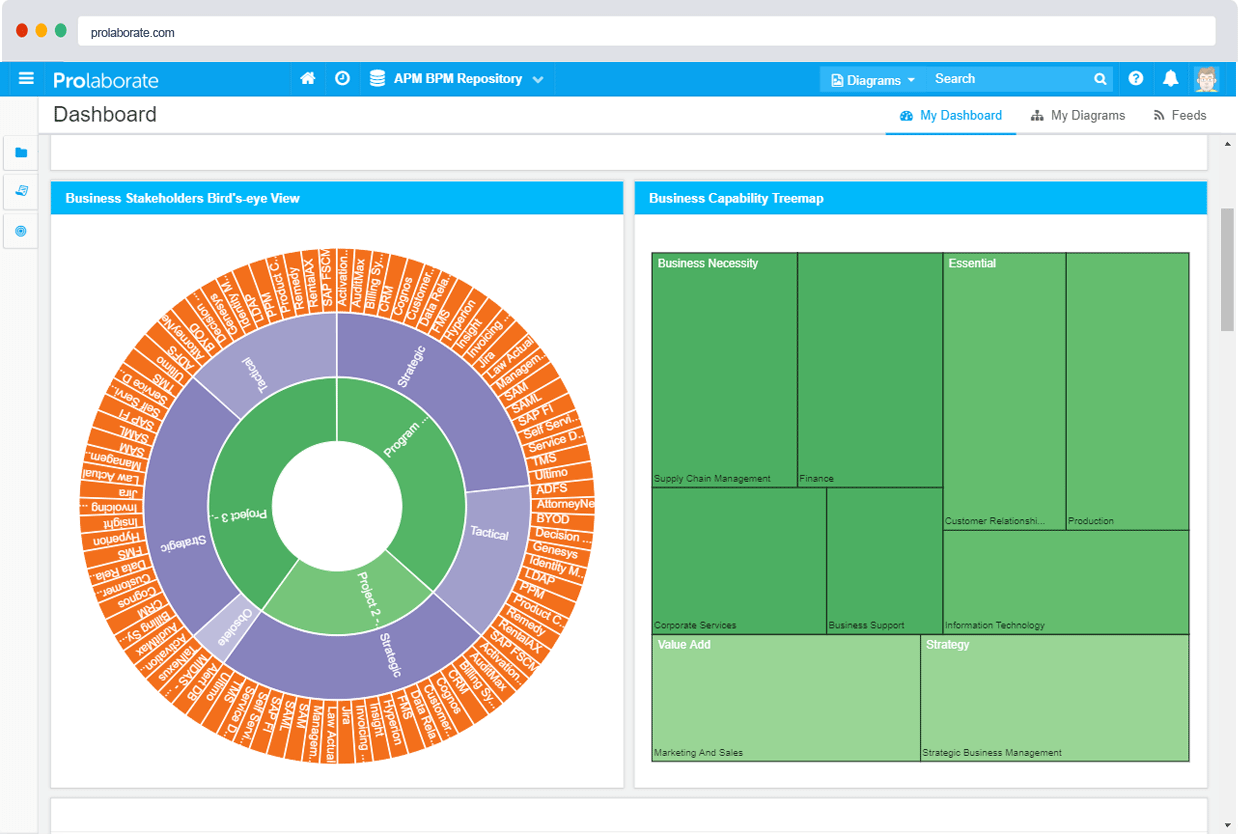
Task: Click the Prolaborate logo
Action: coord(105,80)
